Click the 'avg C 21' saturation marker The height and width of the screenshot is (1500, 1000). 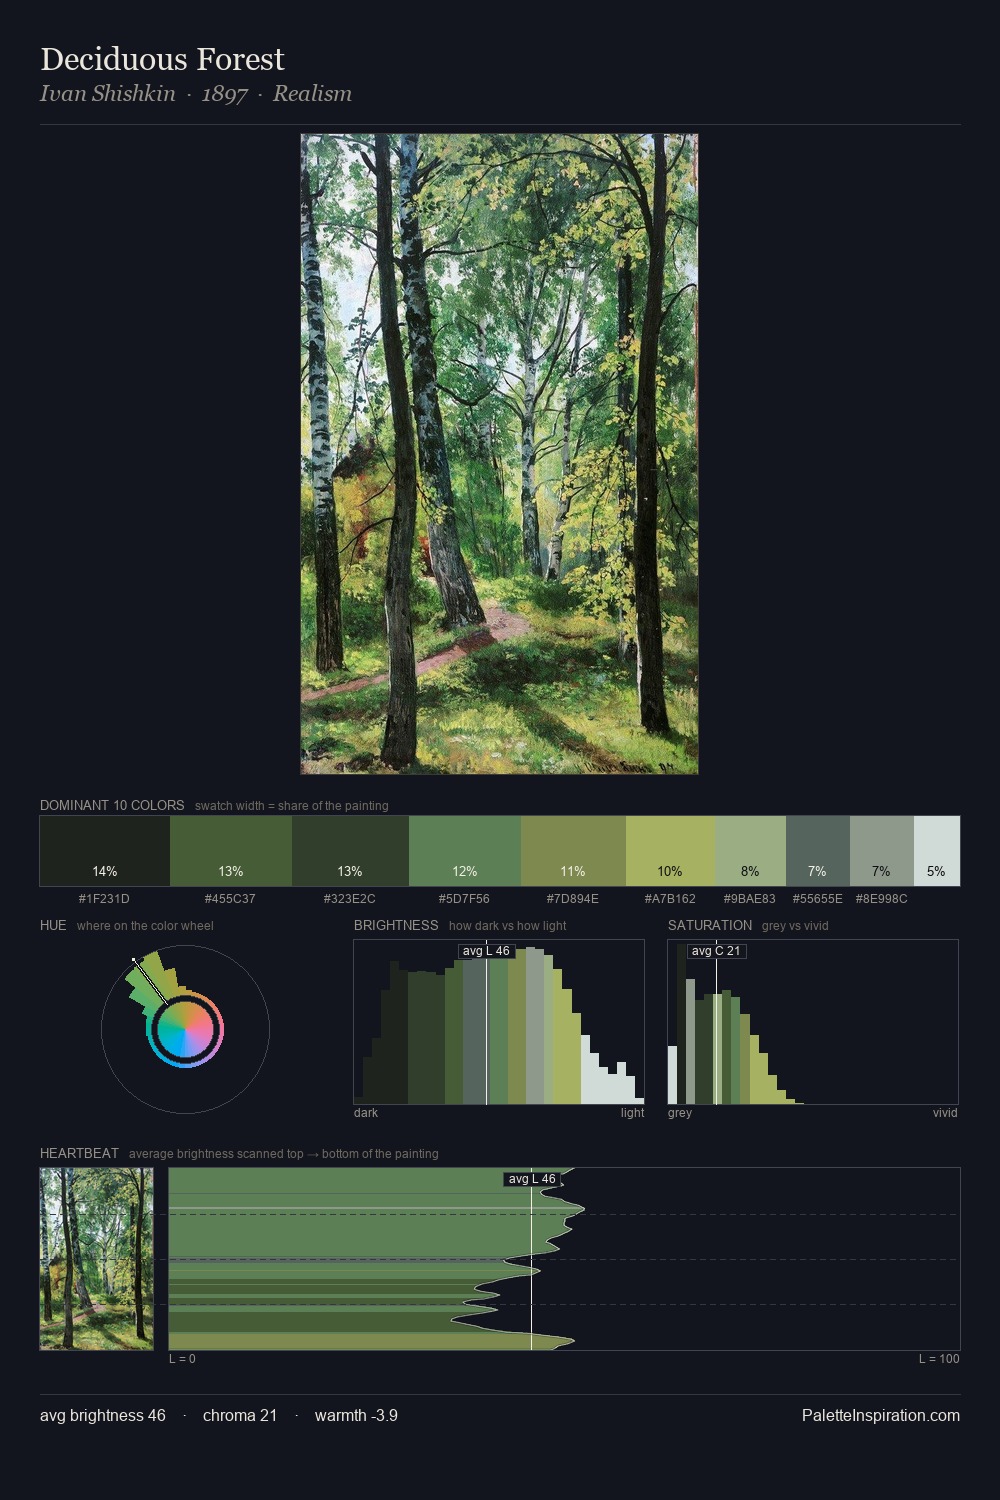[716, 951]
